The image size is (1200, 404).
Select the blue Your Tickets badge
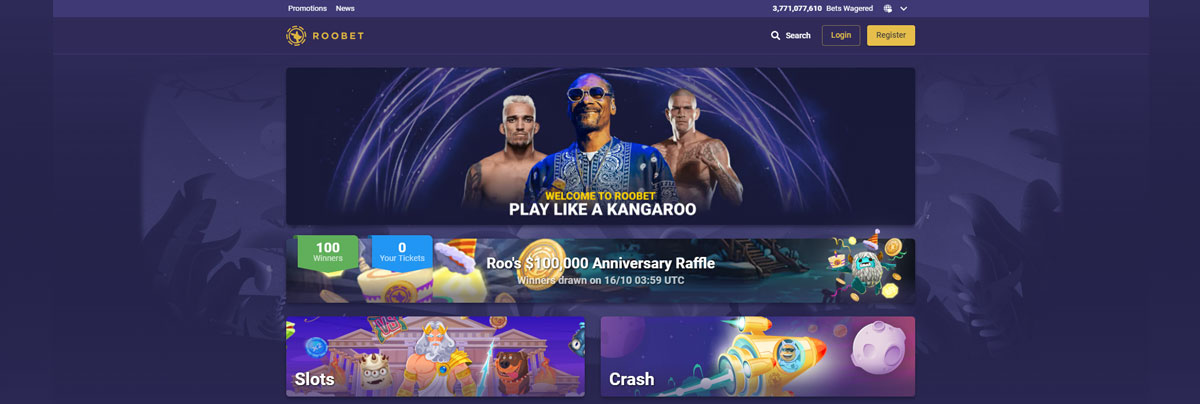tap(402, 252)
